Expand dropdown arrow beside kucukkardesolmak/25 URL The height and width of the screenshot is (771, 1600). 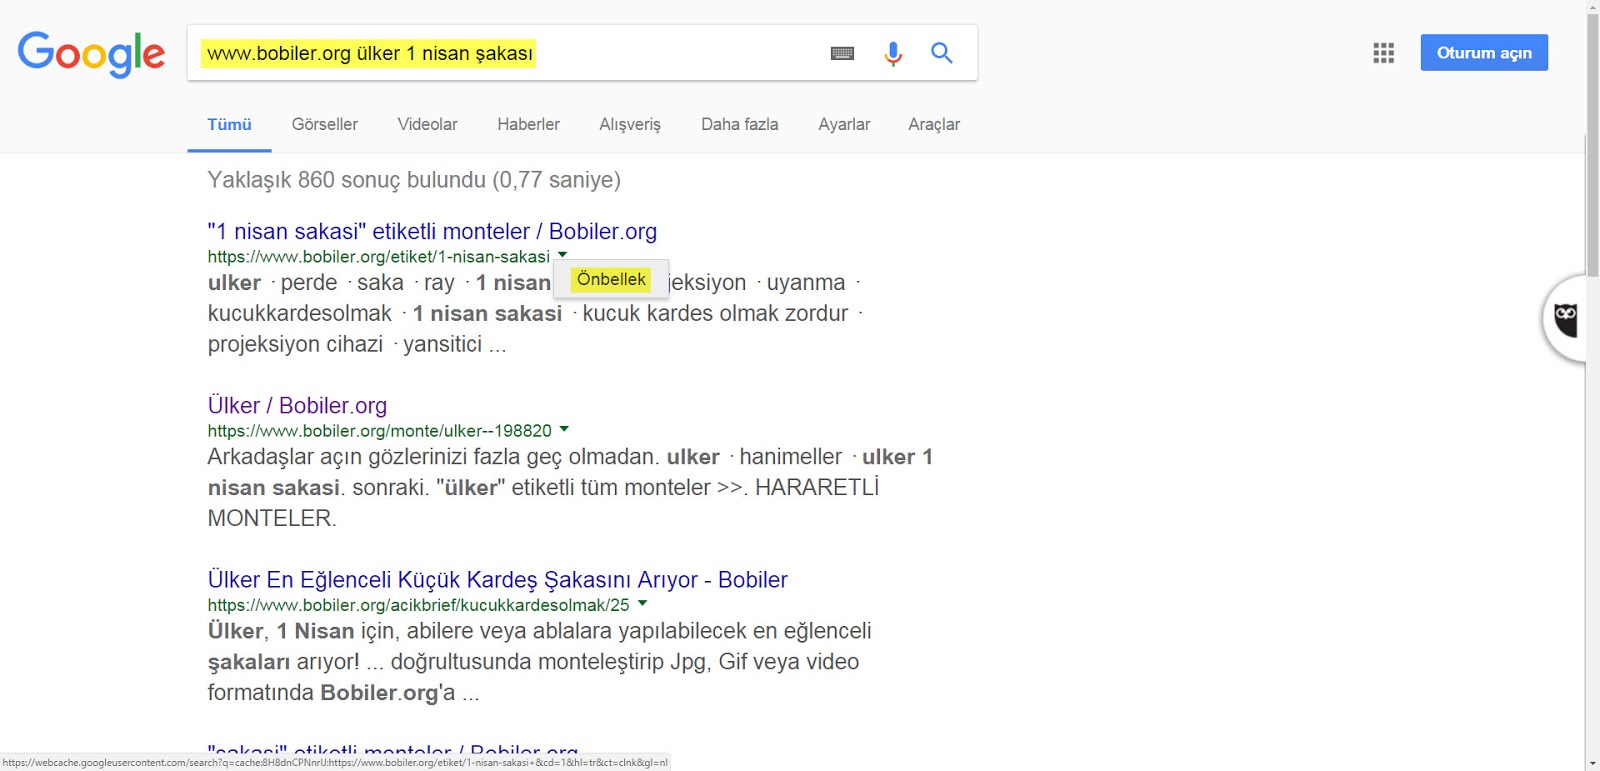642,603
